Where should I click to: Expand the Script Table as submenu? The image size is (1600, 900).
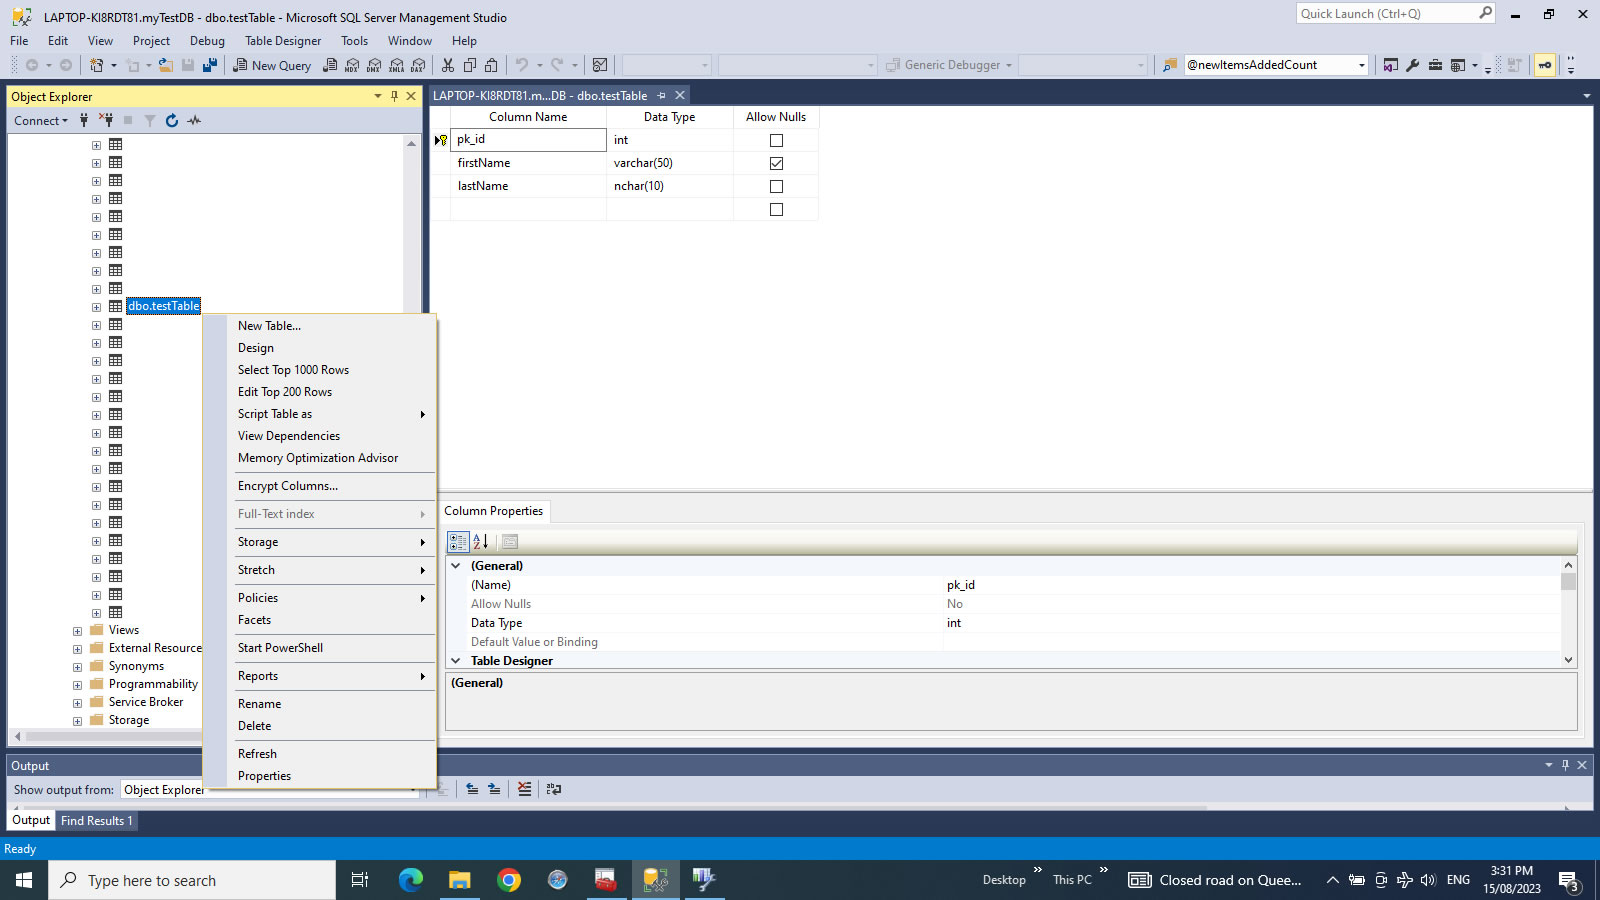tap(330, 414)
